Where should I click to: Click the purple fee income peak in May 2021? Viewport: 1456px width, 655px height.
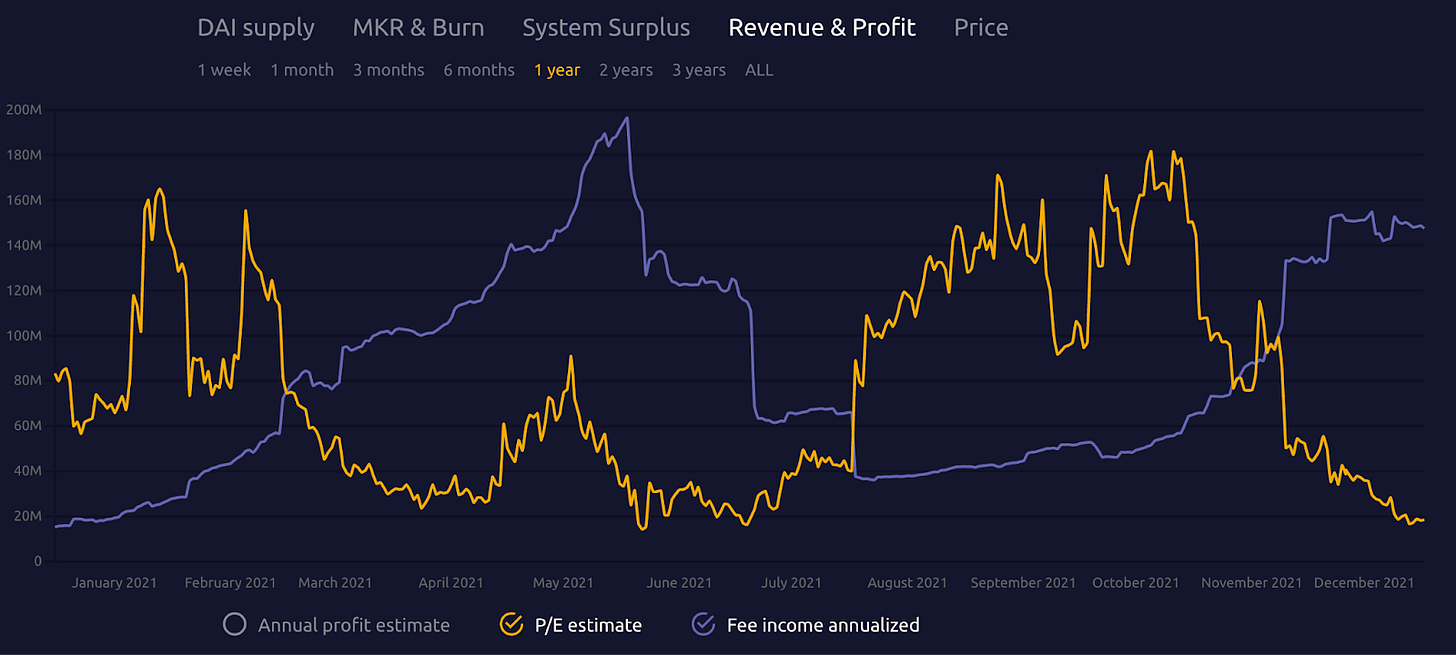tap(627, 118)
